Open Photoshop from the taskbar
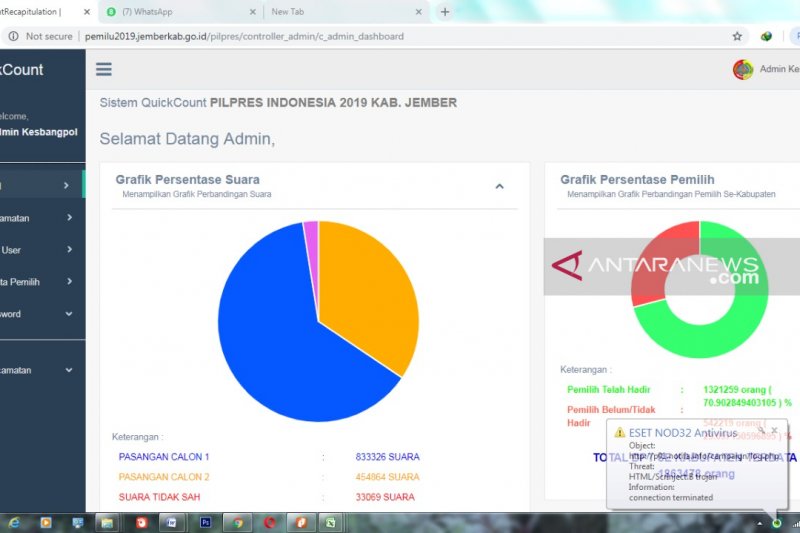 coord(206,522)
